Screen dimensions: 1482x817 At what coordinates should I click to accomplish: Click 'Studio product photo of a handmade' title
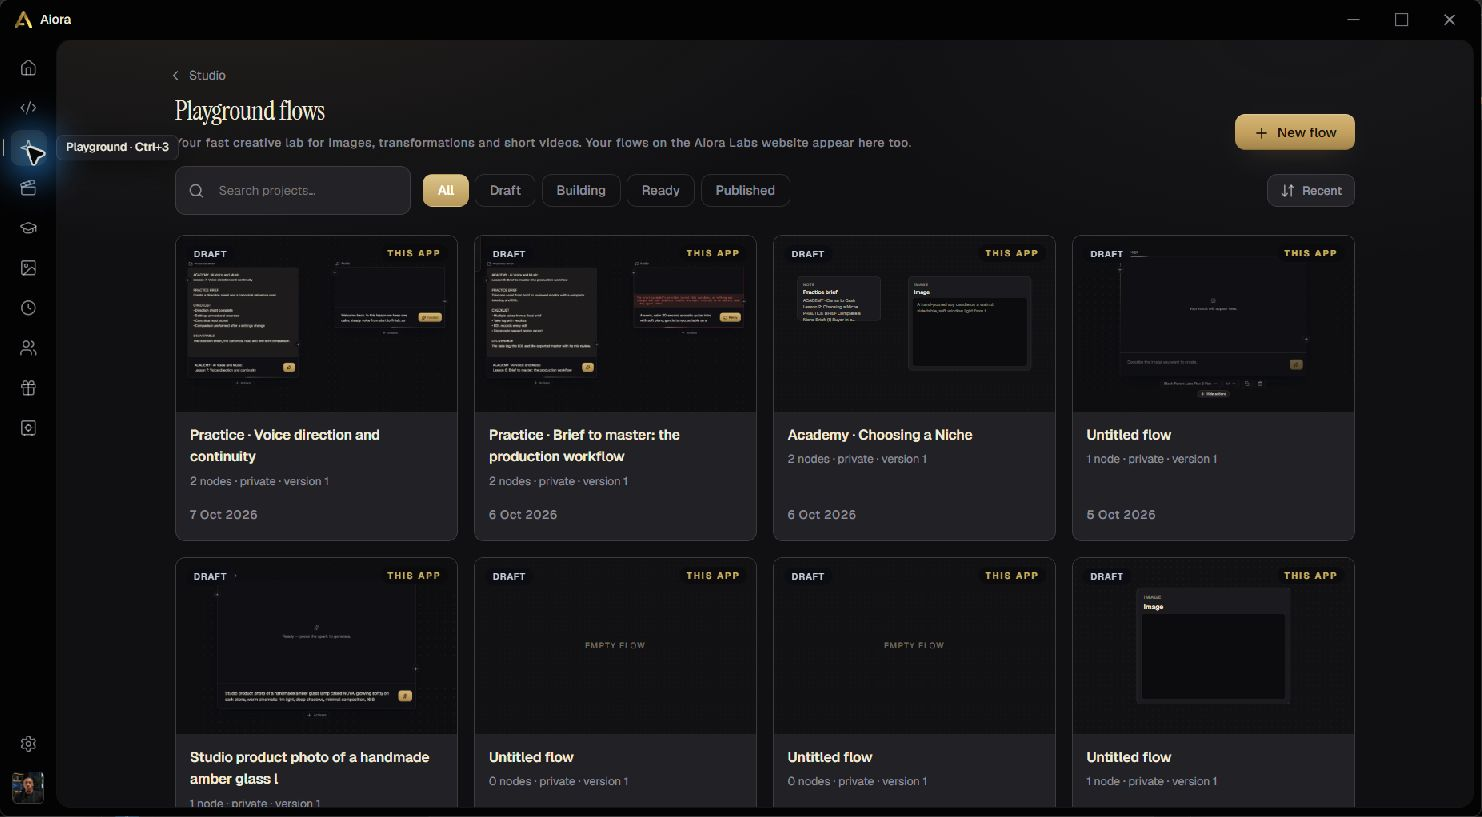tap(309, 768)
